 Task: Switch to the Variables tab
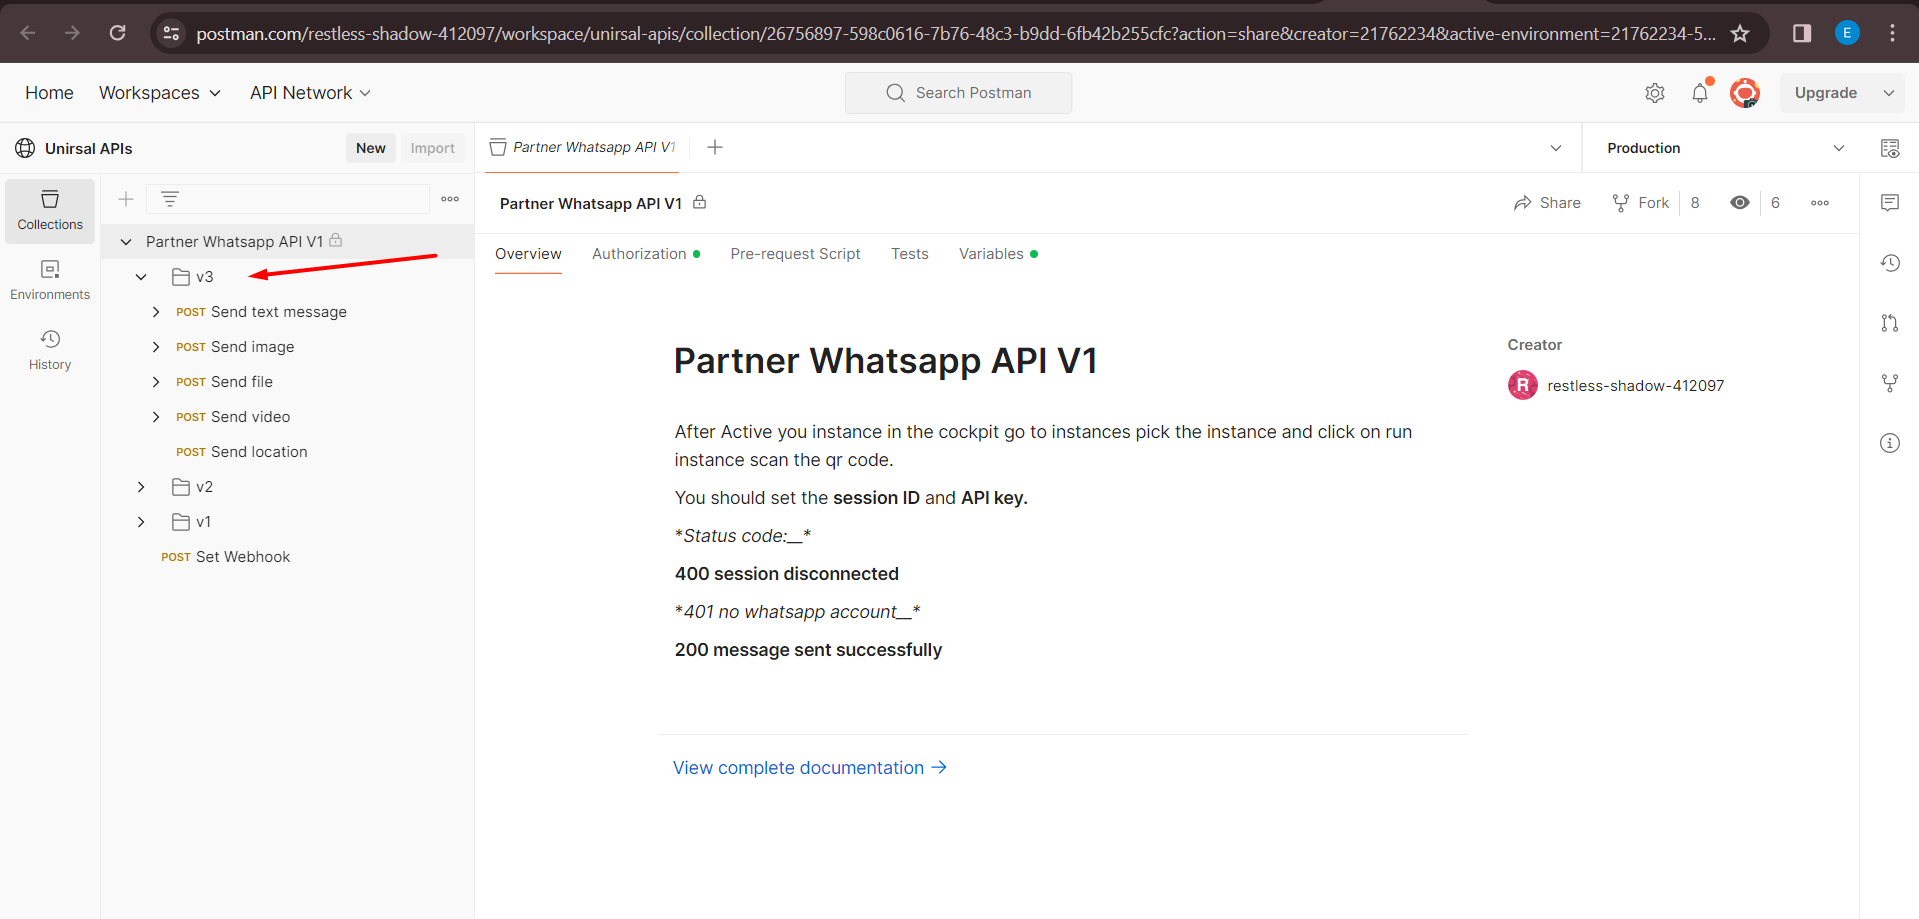(x=998, y=254)
